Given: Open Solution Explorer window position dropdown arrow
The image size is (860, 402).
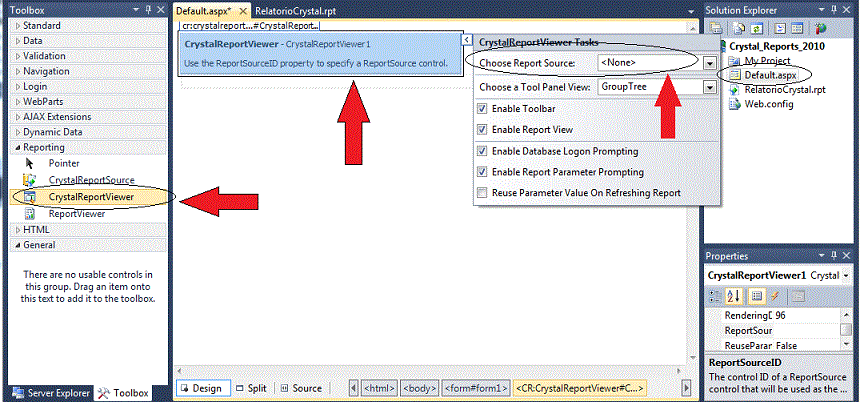Looking at the screenshot, I should click(x=823, y=10).
